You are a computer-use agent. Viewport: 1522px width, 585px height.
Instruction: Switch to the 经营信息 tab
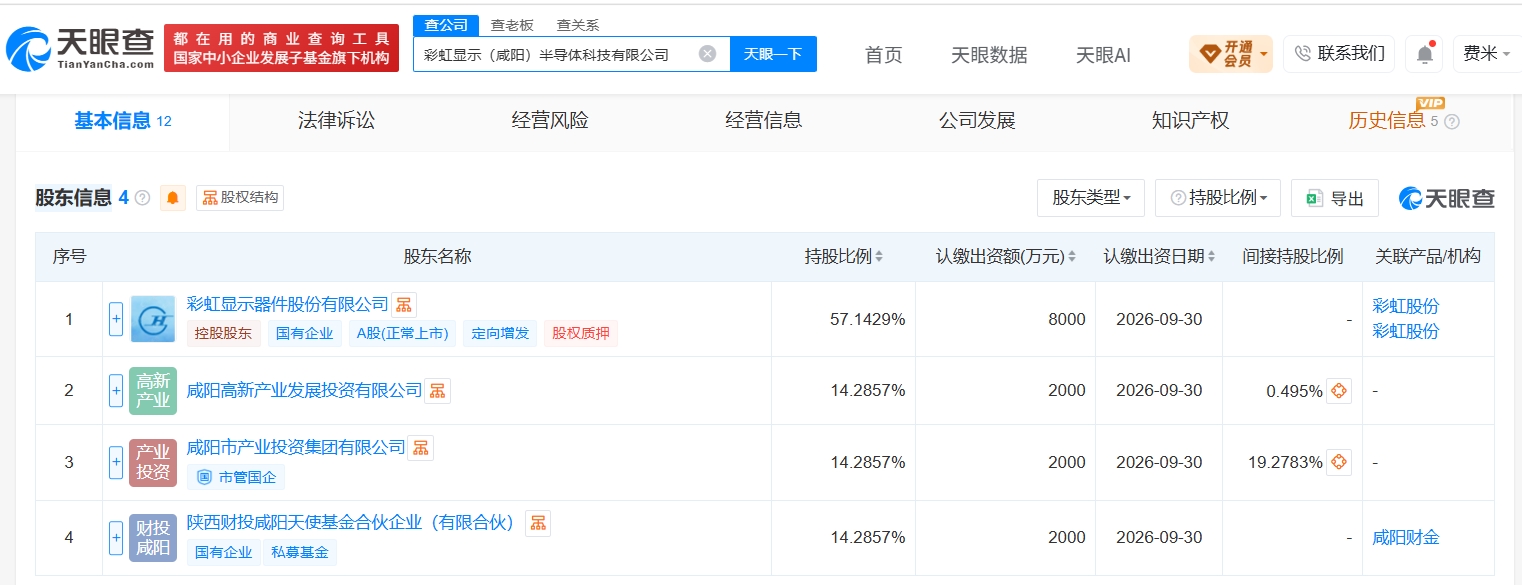[x=763, y=122]
